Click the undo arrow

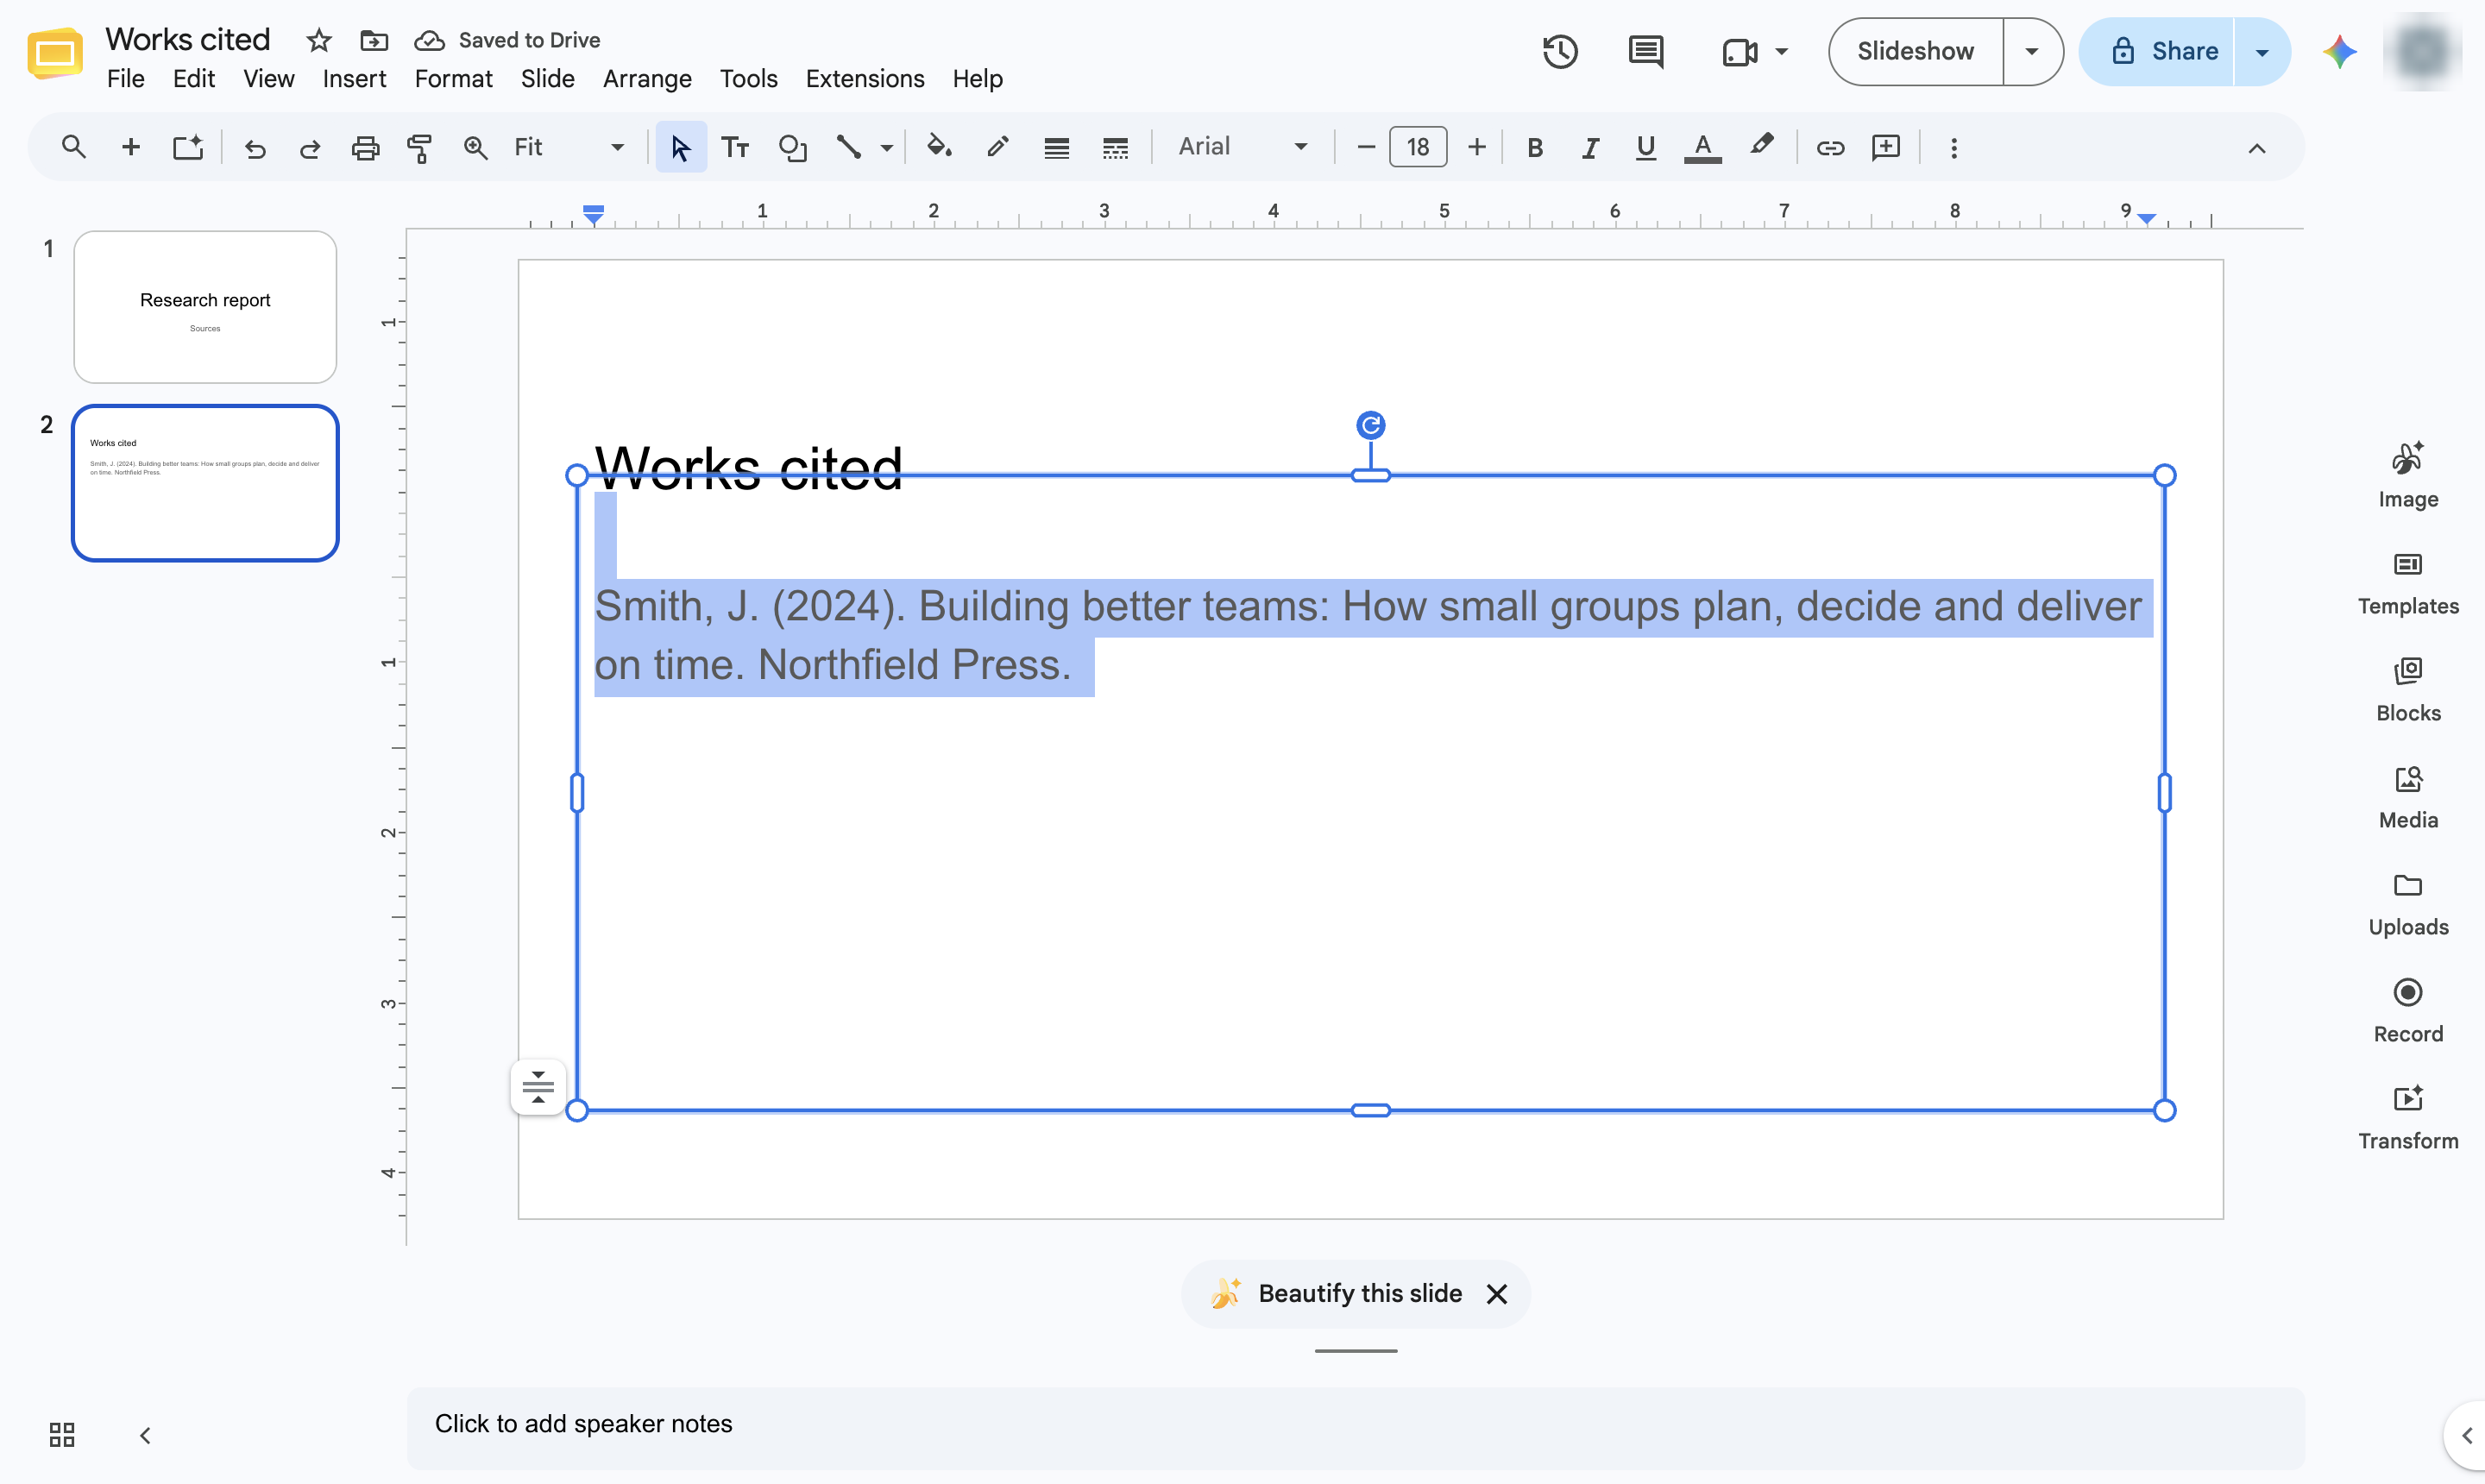[255, 148]
